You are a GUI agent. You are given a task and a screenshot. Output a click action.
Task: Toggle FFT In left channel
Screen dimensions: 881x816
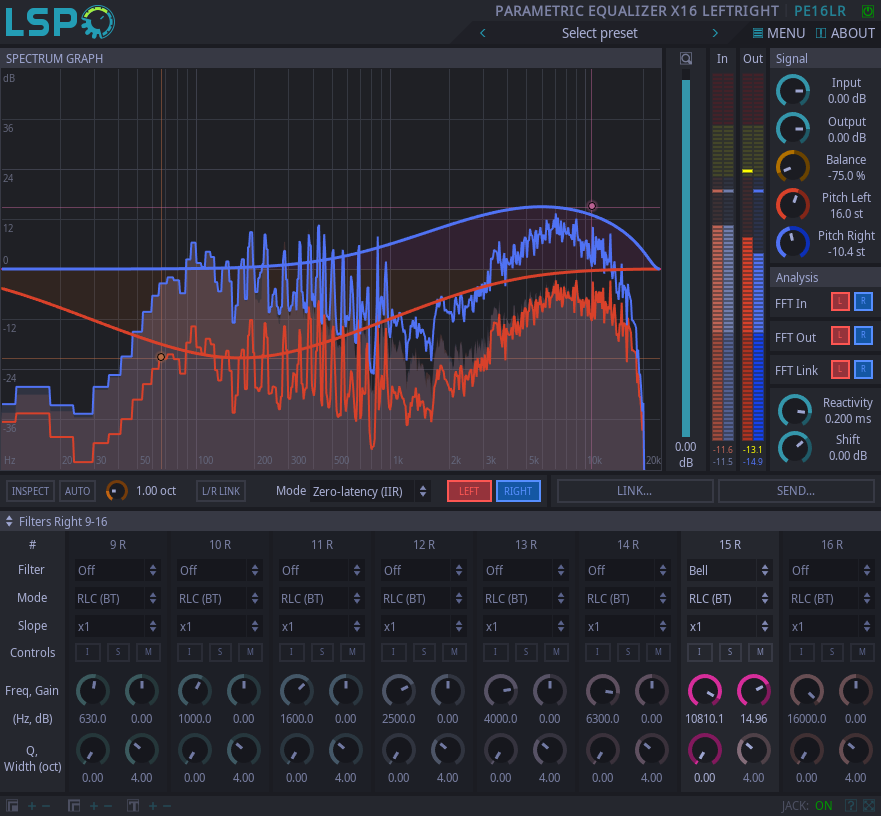pyautogui.click(x=840, y=303)
